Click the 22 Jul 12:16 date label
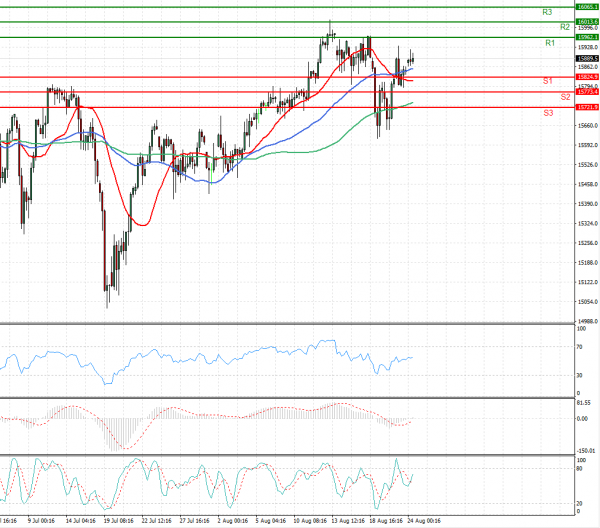Viewport: 600px width, 528px height. click(x=157, y=521)
